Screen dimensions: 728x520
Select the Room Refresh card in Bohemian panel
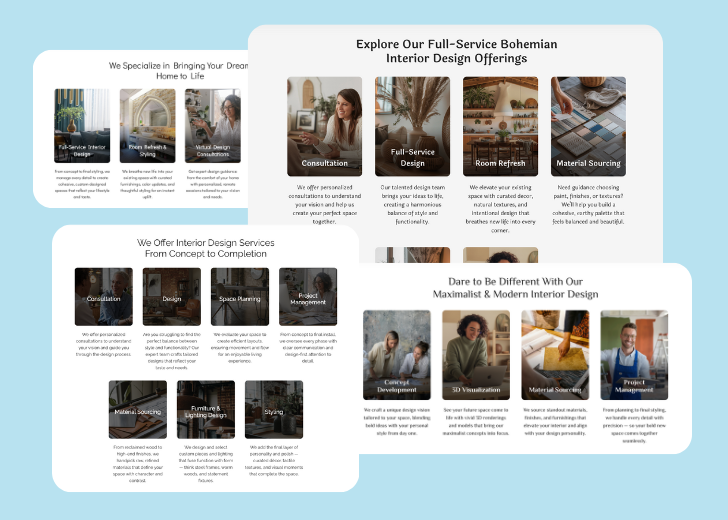[x=500, y=126]
